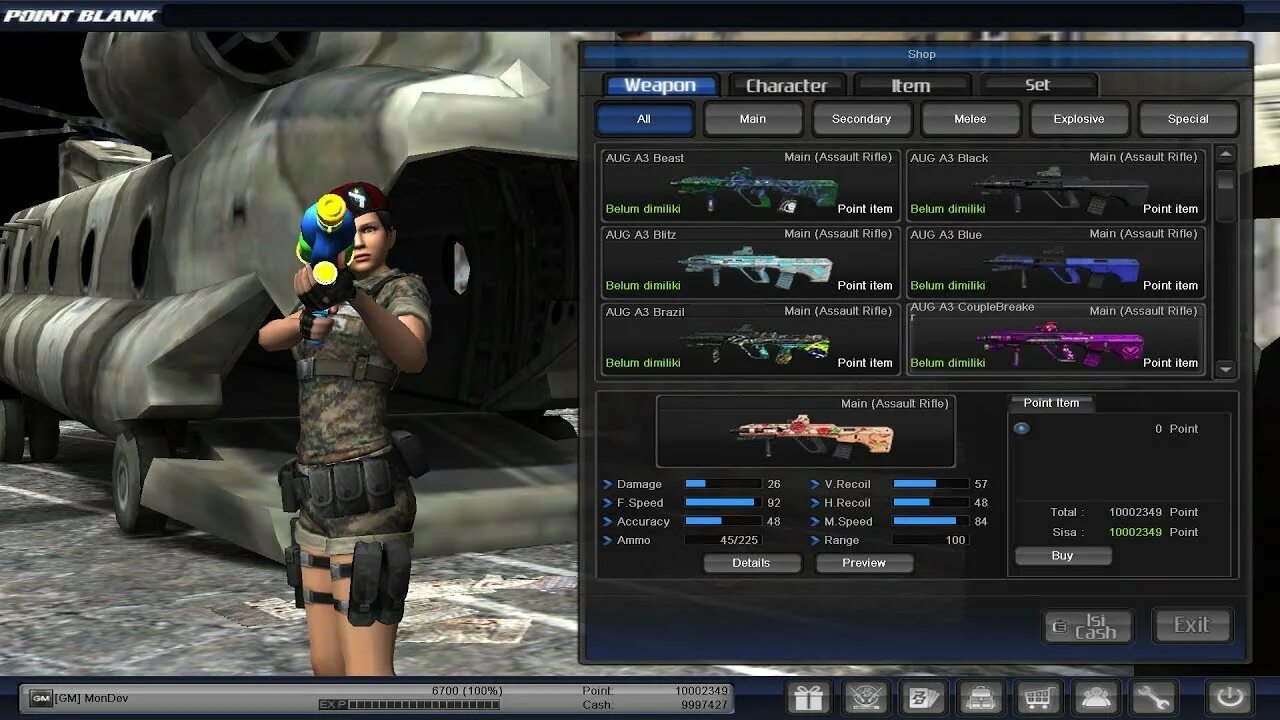Click the player name MonDev
This screenshot has width=1280, height=720.
click(x=106, y=698)
